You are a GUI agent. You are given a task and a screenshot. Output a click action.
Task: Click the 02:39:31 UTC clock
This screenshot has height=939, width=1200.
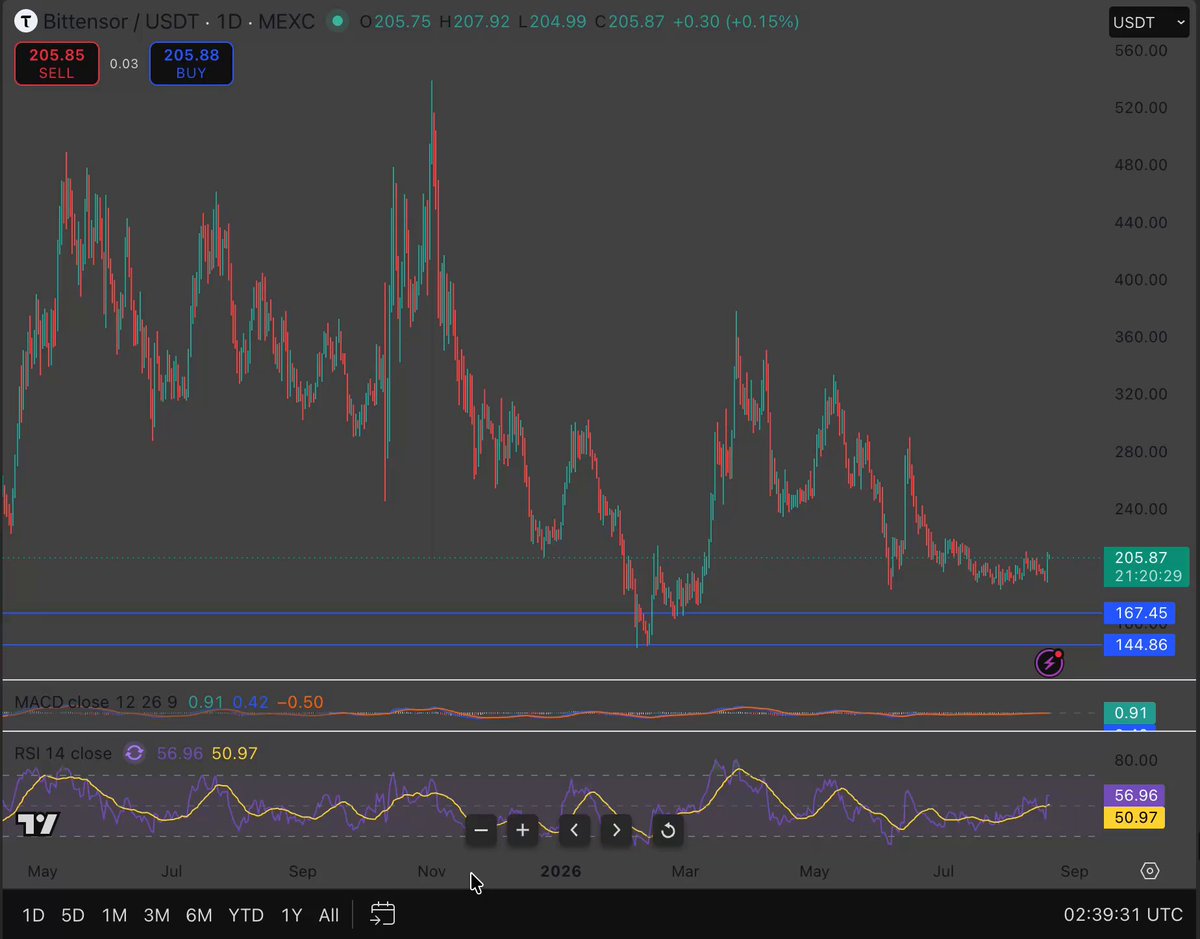pyautogui.click(x=1123, y=915)
